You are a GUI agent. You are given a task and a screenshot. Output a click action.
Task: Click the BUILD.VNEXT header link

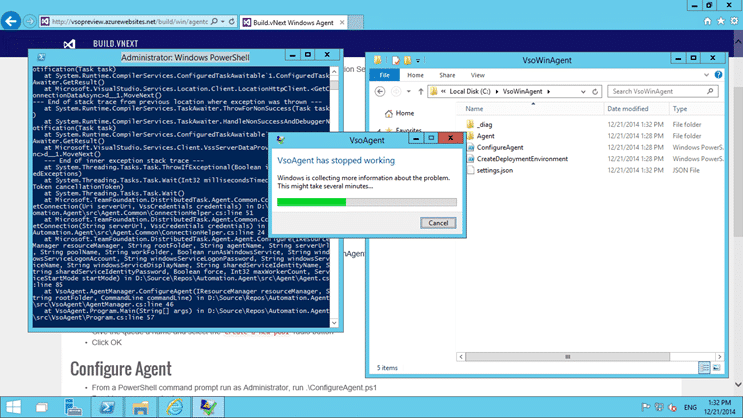coord(116,44)
